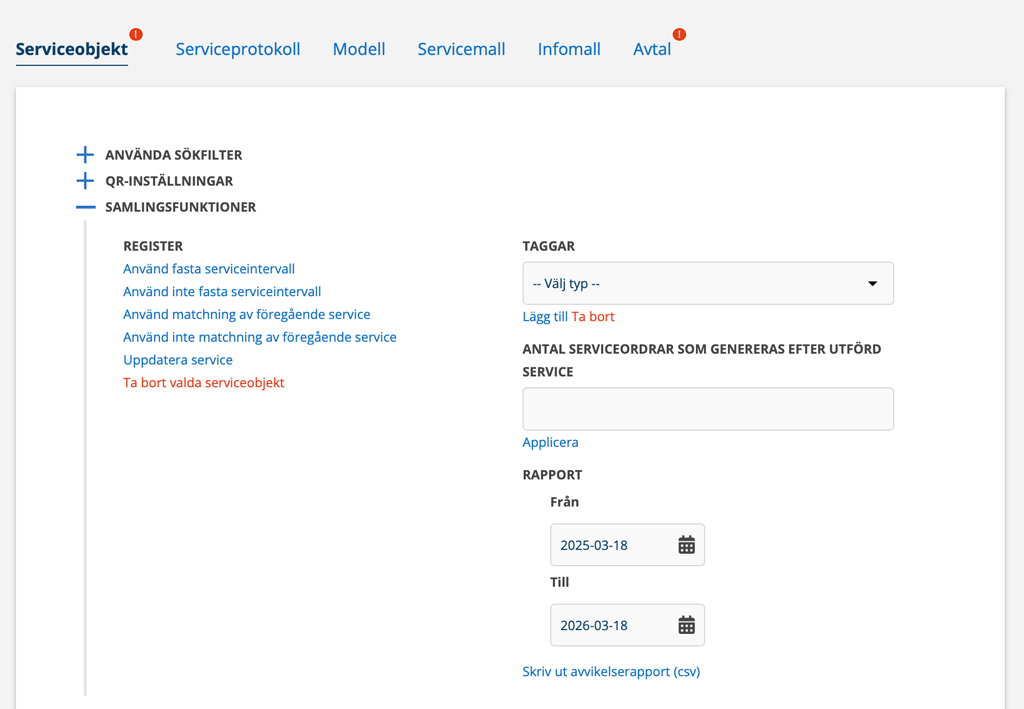Click the alert badge on Serviceobjekt tab
This screenshot has height=709, width=1024.
(x=136, y=34)
